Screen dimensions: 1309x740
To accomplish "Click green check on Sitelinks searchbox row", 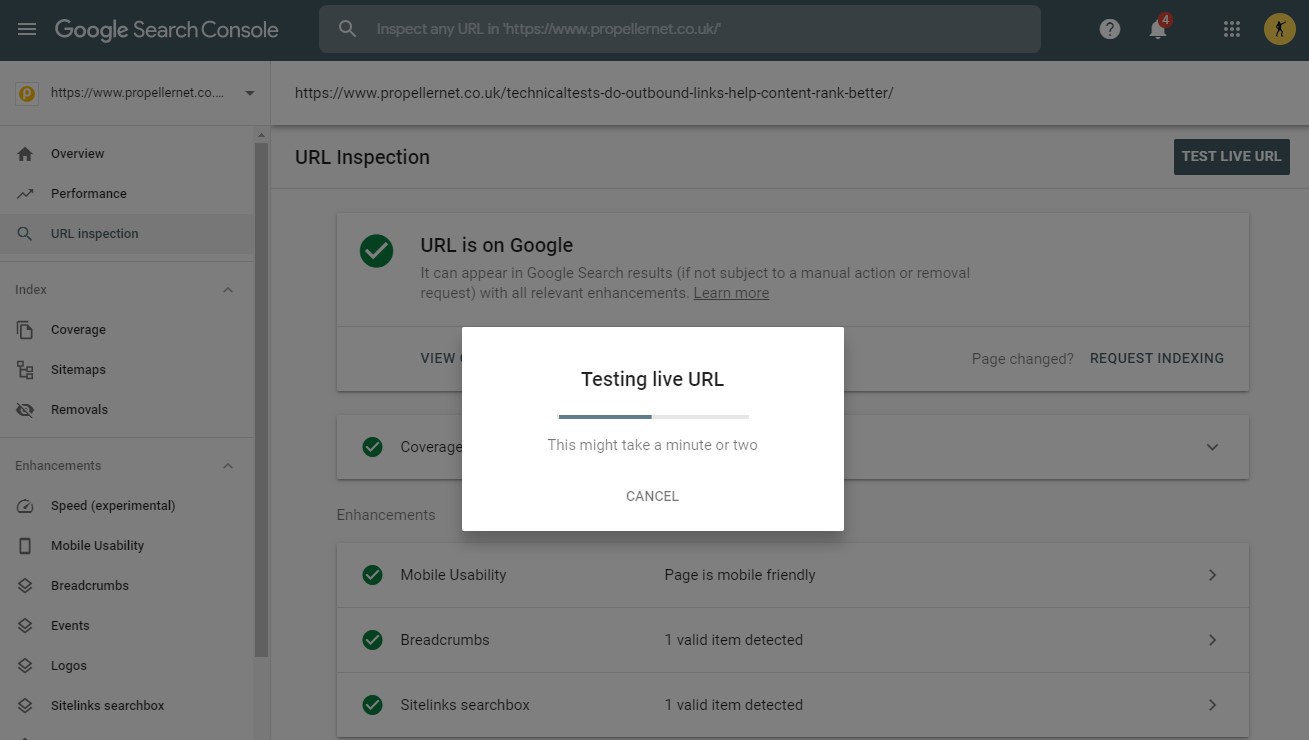I will coord(372,705).
